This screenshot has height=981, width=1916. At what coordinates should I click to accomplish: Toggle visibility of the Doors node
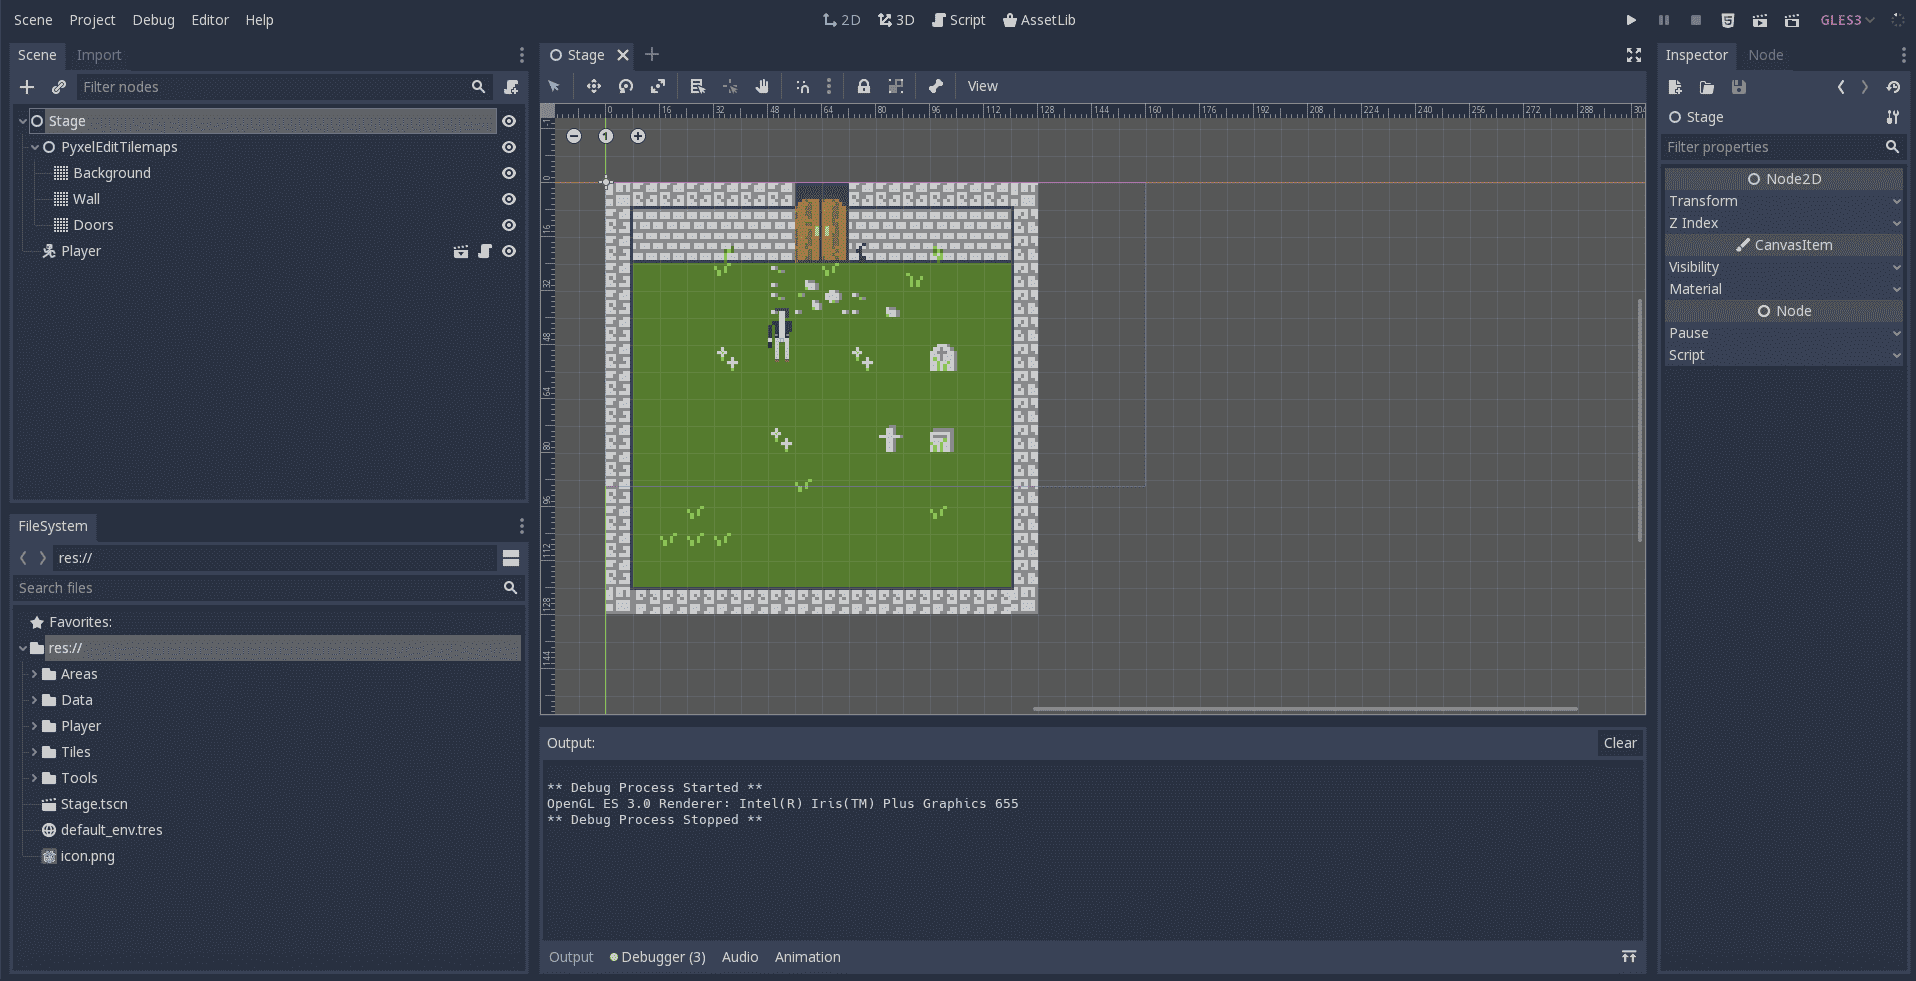click(509, 225)
